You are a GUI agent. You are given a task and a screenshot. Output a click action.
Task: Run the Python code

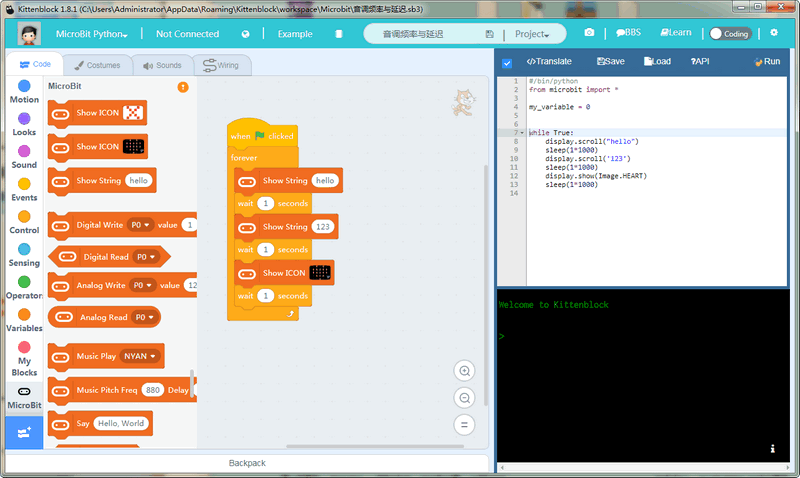pos(766,61)
